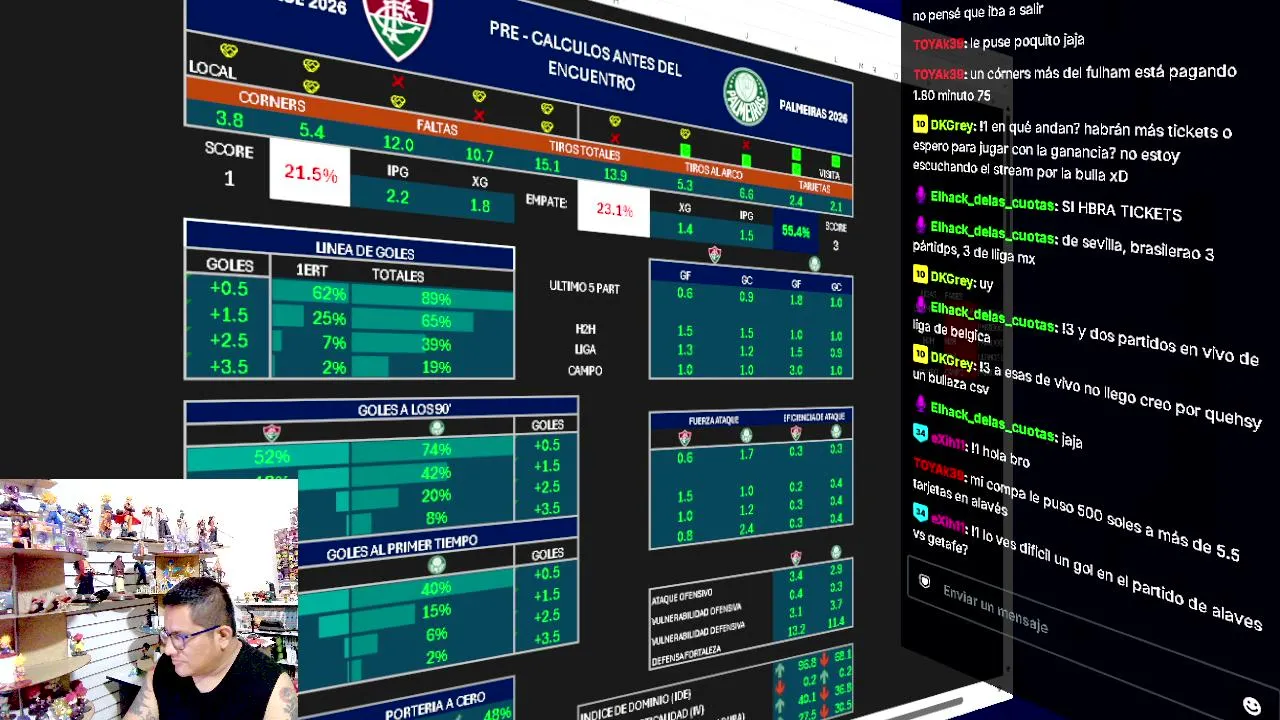1280x720 pixels.
Task: Click the H2H row label
Action: pyautogui.click(x=585, y=329)
